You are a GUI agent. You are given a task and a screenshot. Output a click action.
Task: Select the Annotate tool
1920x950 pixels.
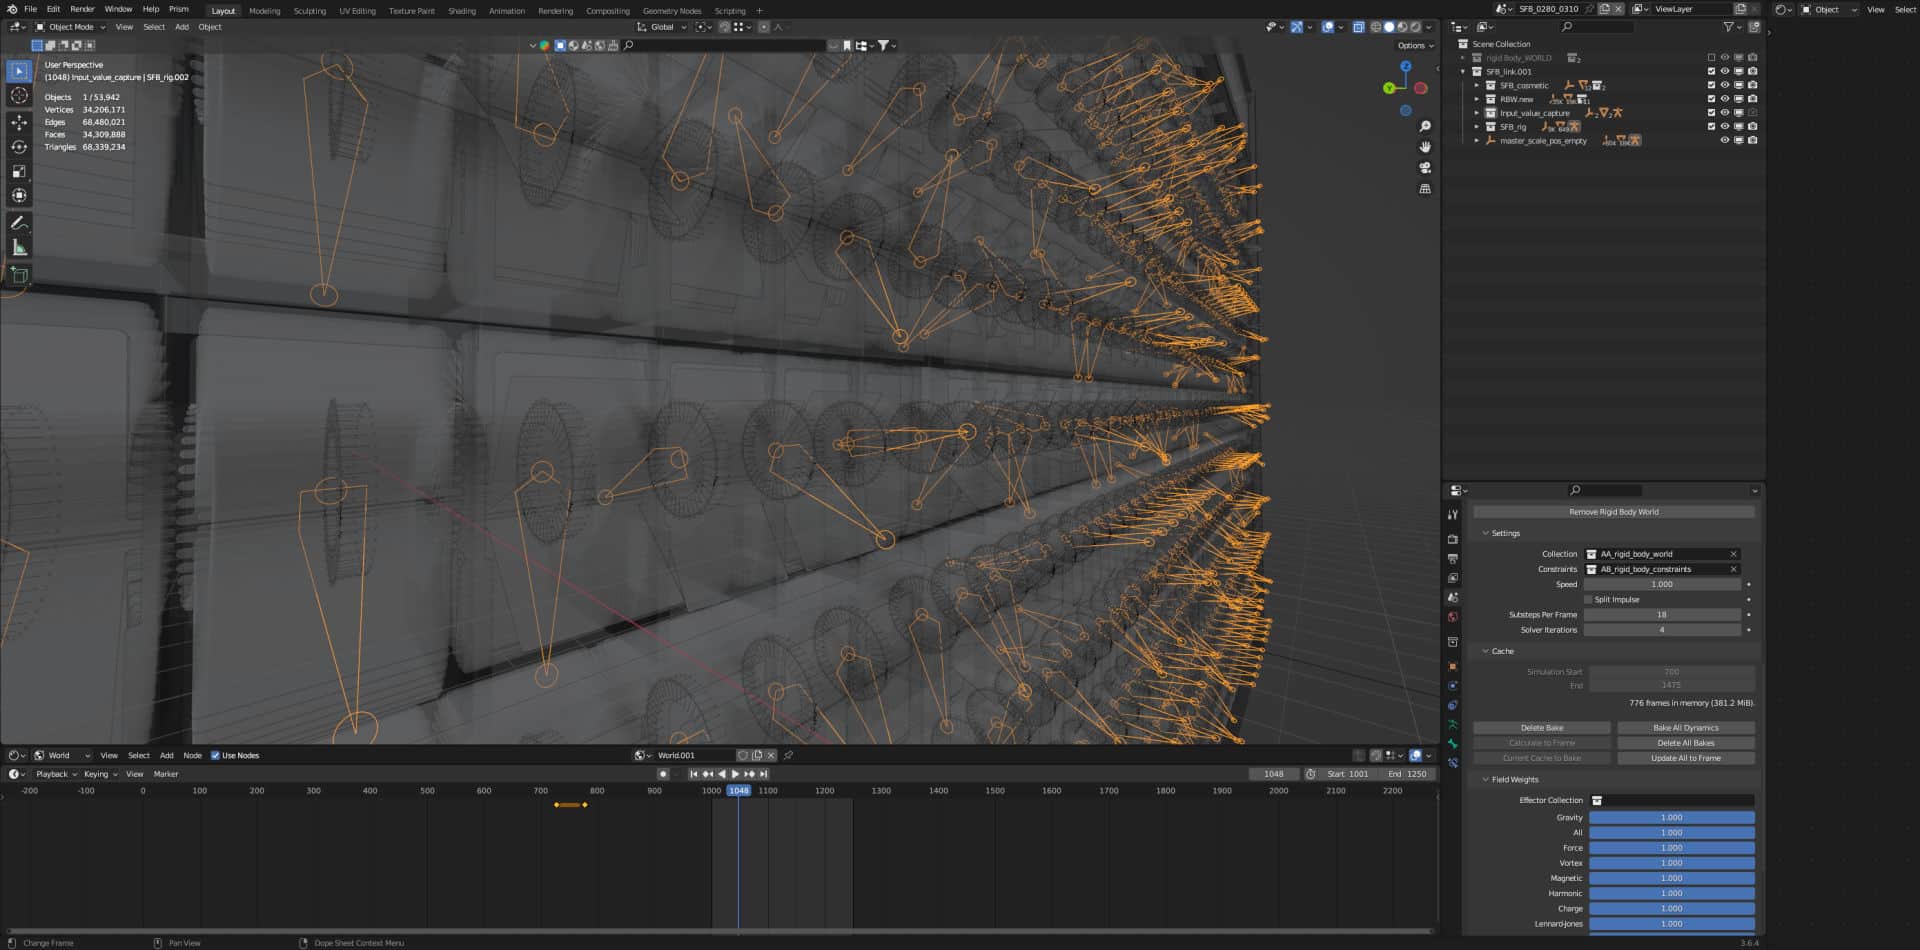coord(18,223)
